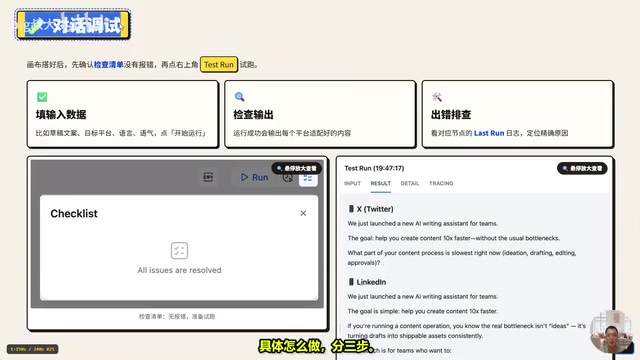The height and width of the screenshot is (360, 640).
Task: Select the 检查输出 card heading
Action: pyautogui.click(x=253, y=115)
